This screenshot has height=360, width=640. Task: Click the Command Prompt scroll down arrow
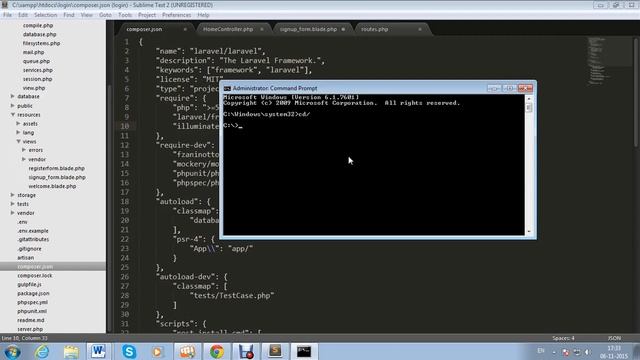529,231
